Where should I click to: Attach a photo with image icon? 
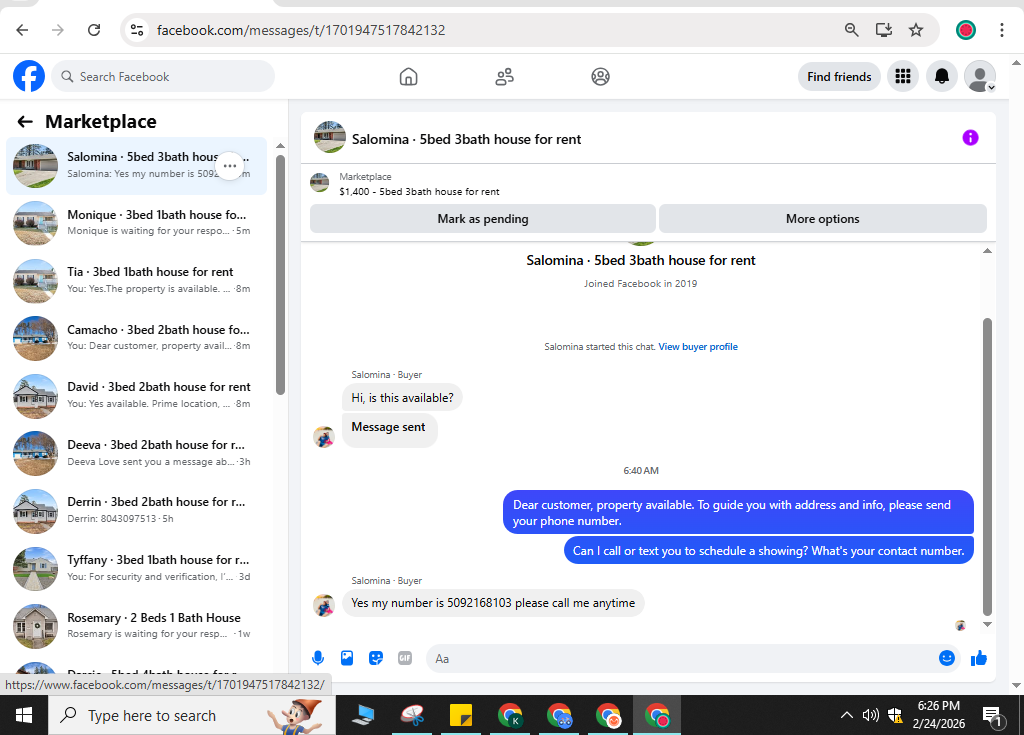pos(347,658)
